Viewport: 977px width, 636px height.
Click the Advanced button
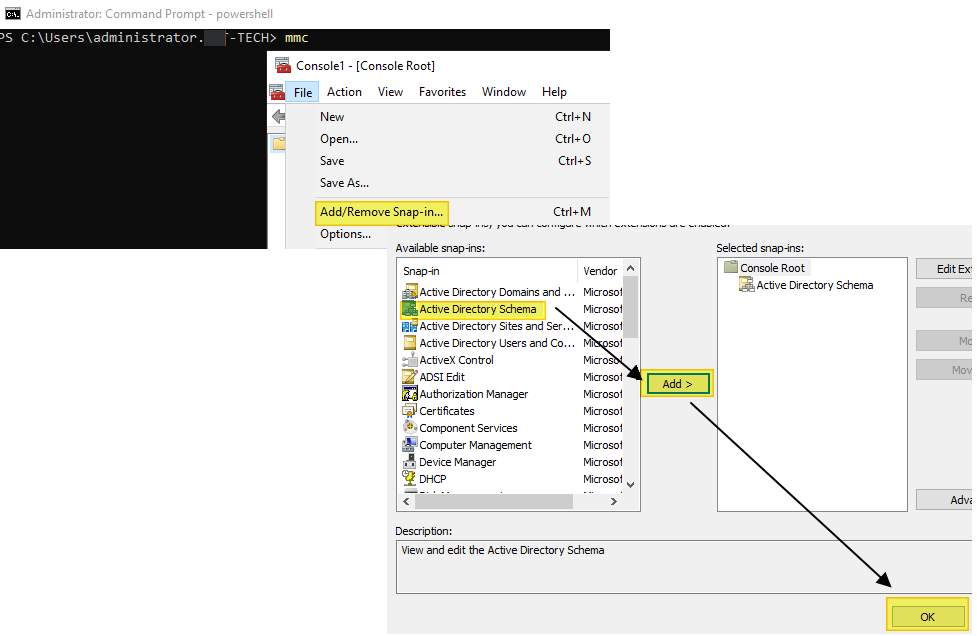pyautogui.click(x=944, y=500)
